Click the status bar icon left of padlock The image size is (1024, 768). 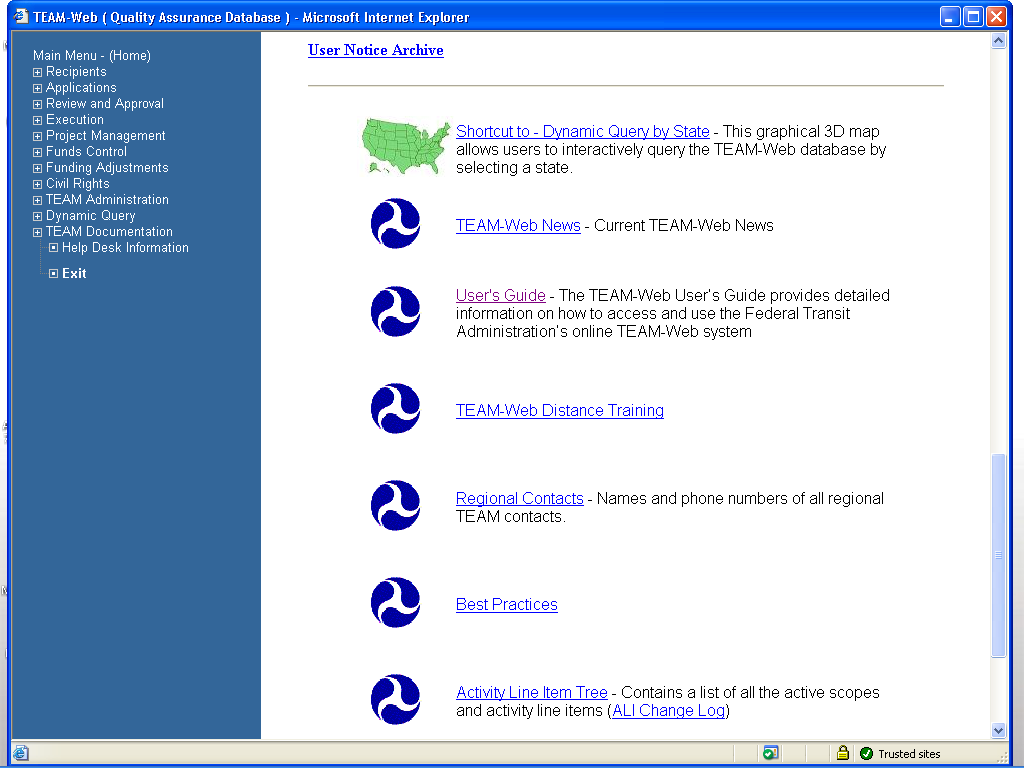(770, 753)
